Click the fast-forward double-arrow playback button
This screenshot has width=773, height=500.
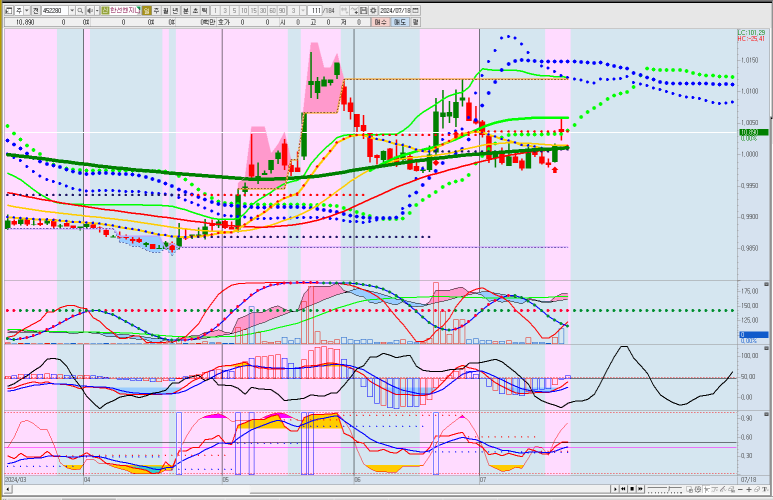pyautogui.click(x=640, y=489)
